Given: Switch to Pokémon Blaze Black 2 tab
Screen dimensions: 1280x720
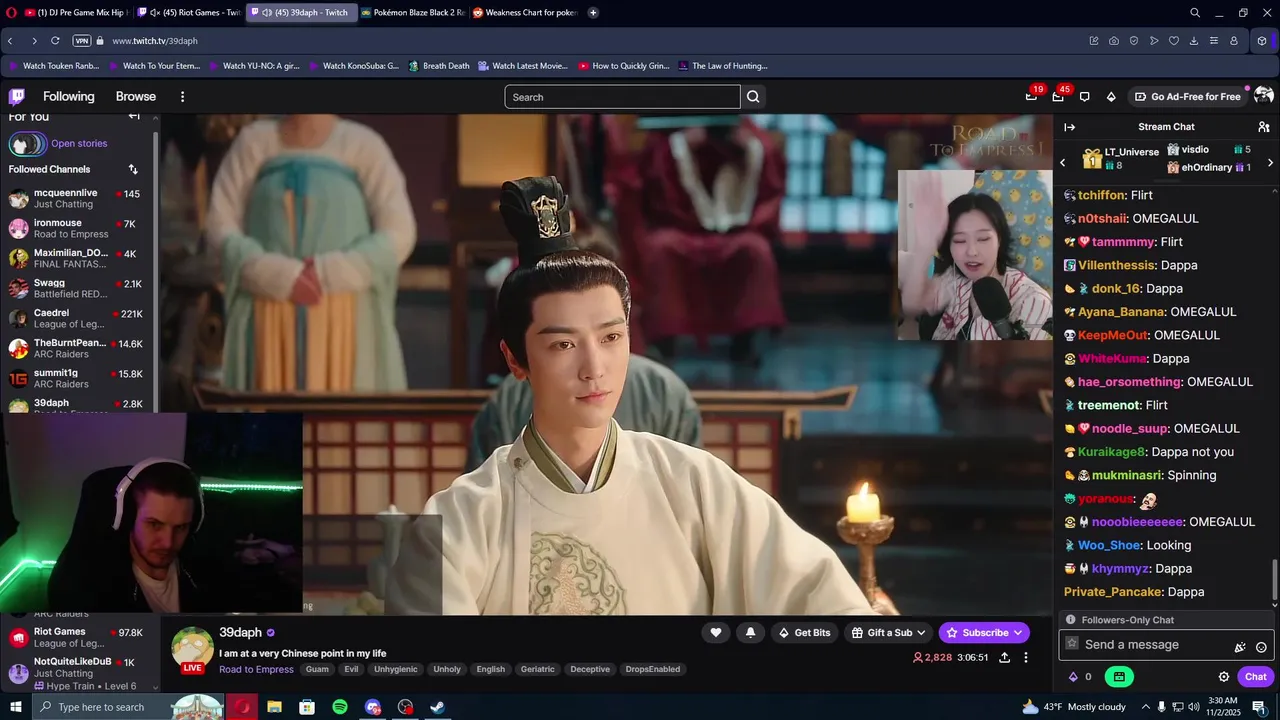Looking at the screenshot, I should 412,13.
